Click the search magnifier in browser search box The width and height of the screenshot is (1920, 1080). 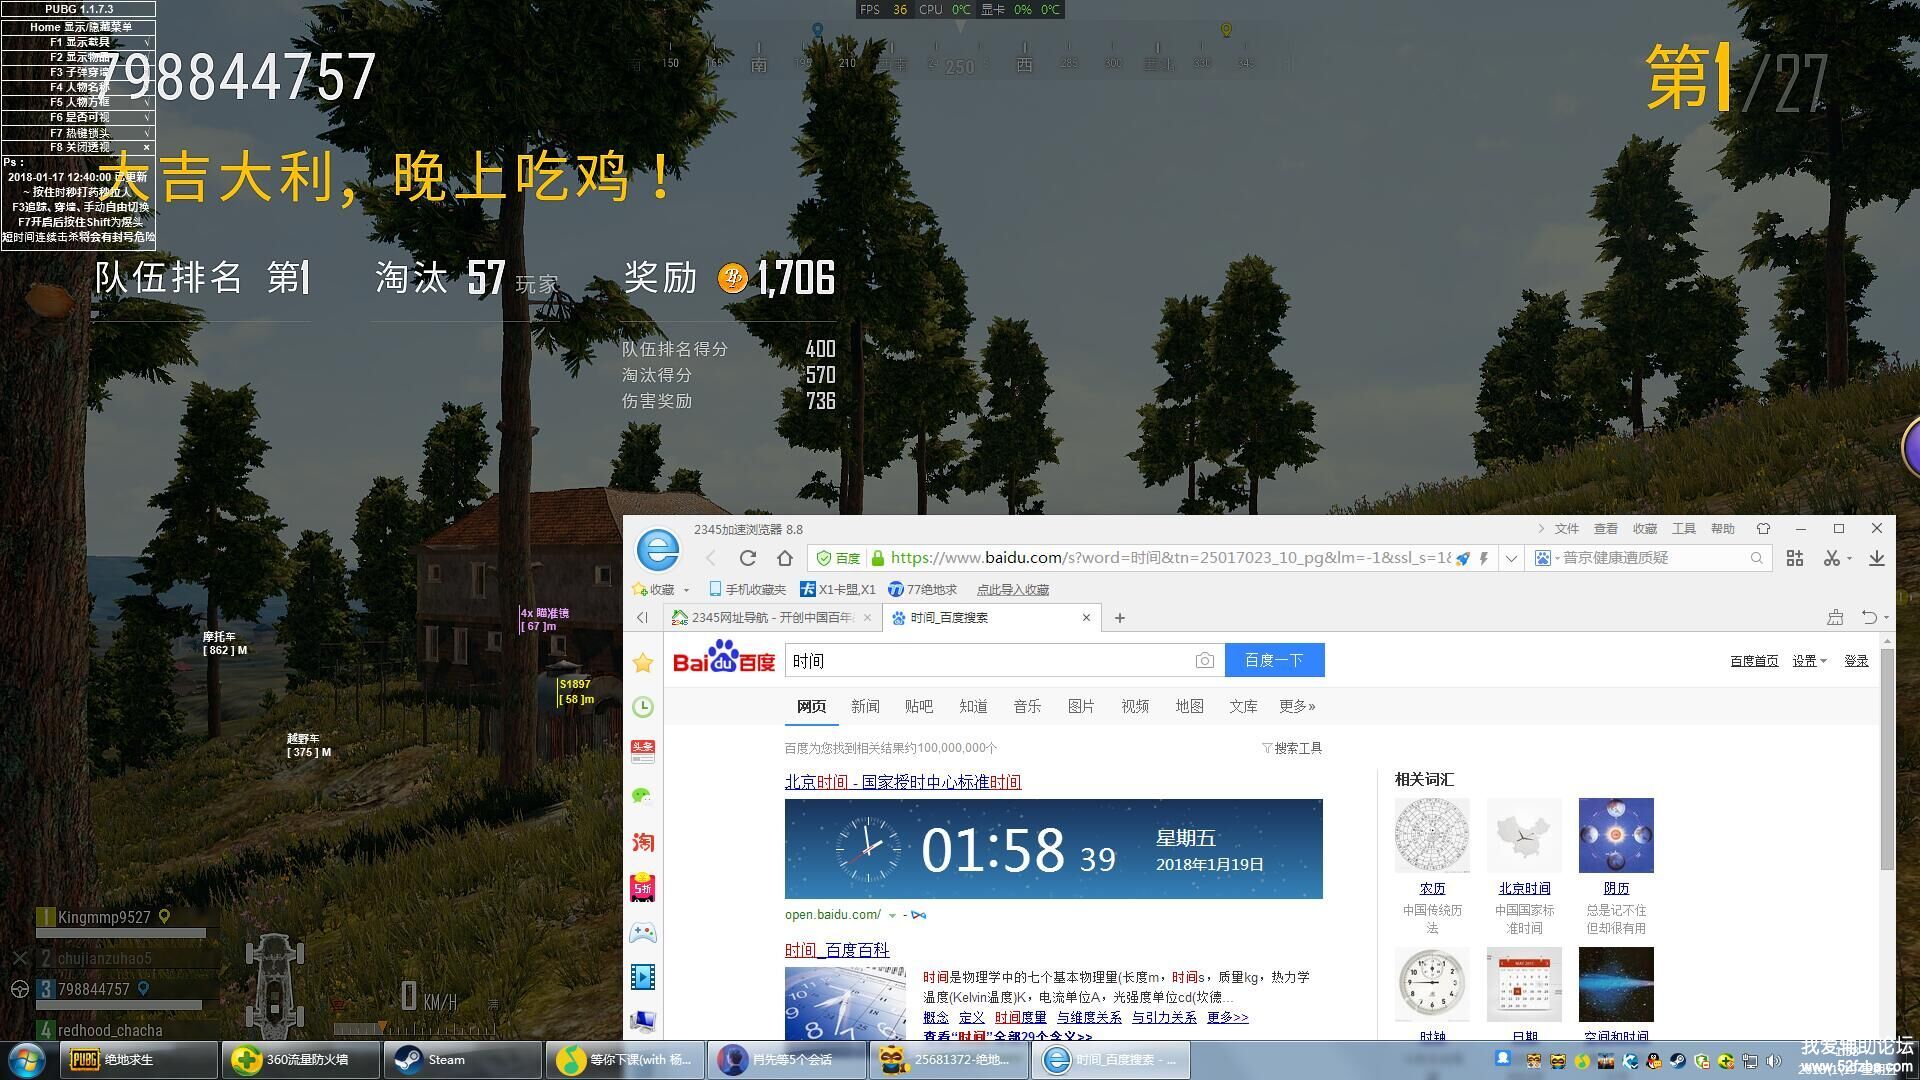pyautogui.click(x=1757, y=558)
